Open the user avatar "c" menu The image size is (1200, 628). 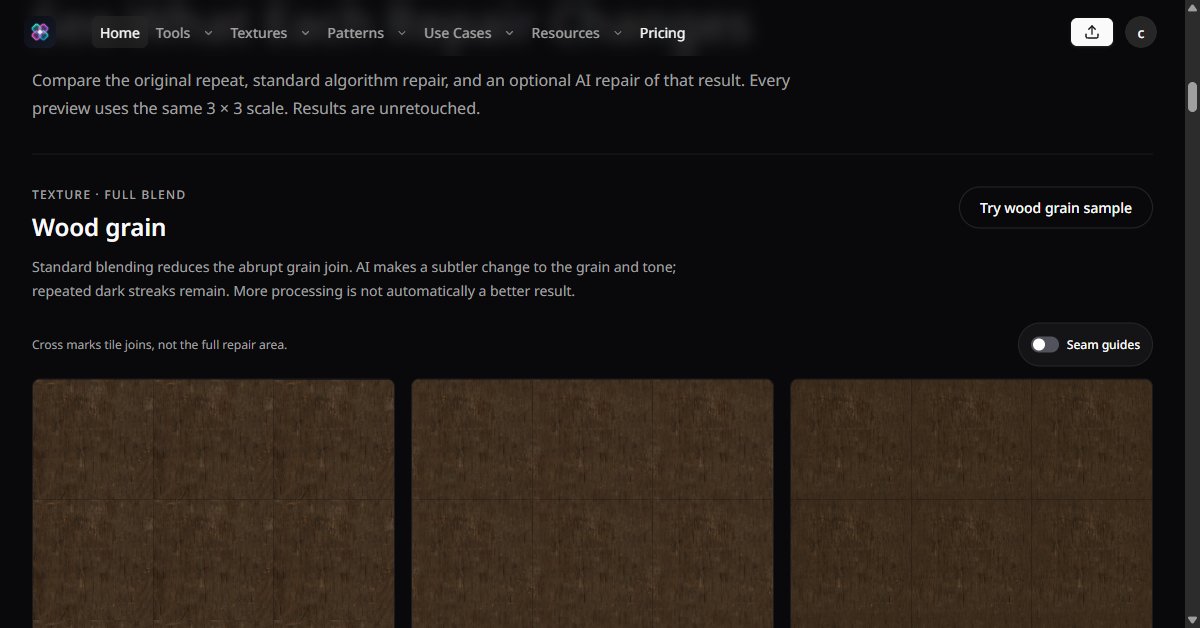[x=1141, y=33]
